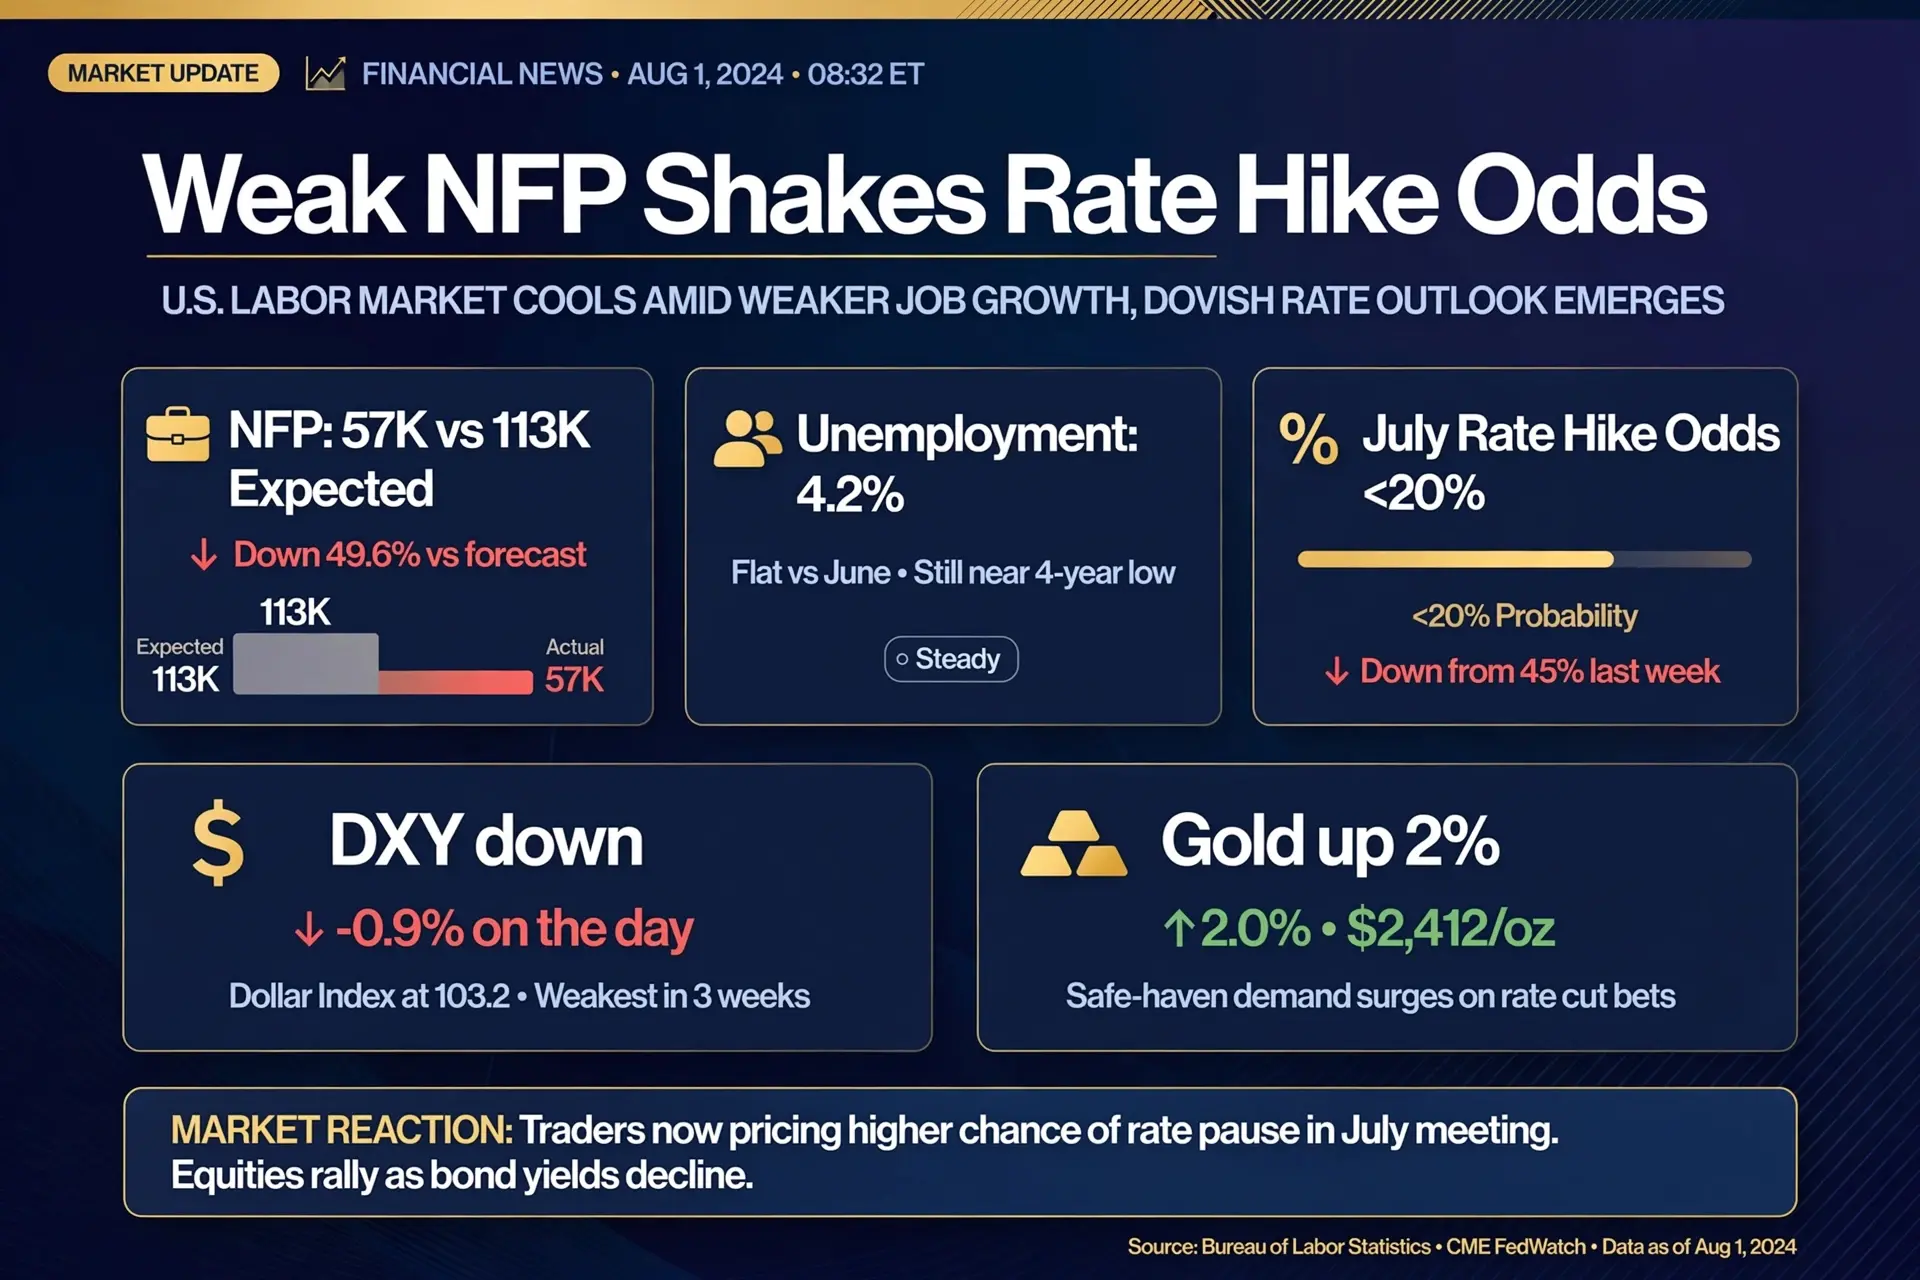Click the briefcase icon in NFP card

click(178, 435)
